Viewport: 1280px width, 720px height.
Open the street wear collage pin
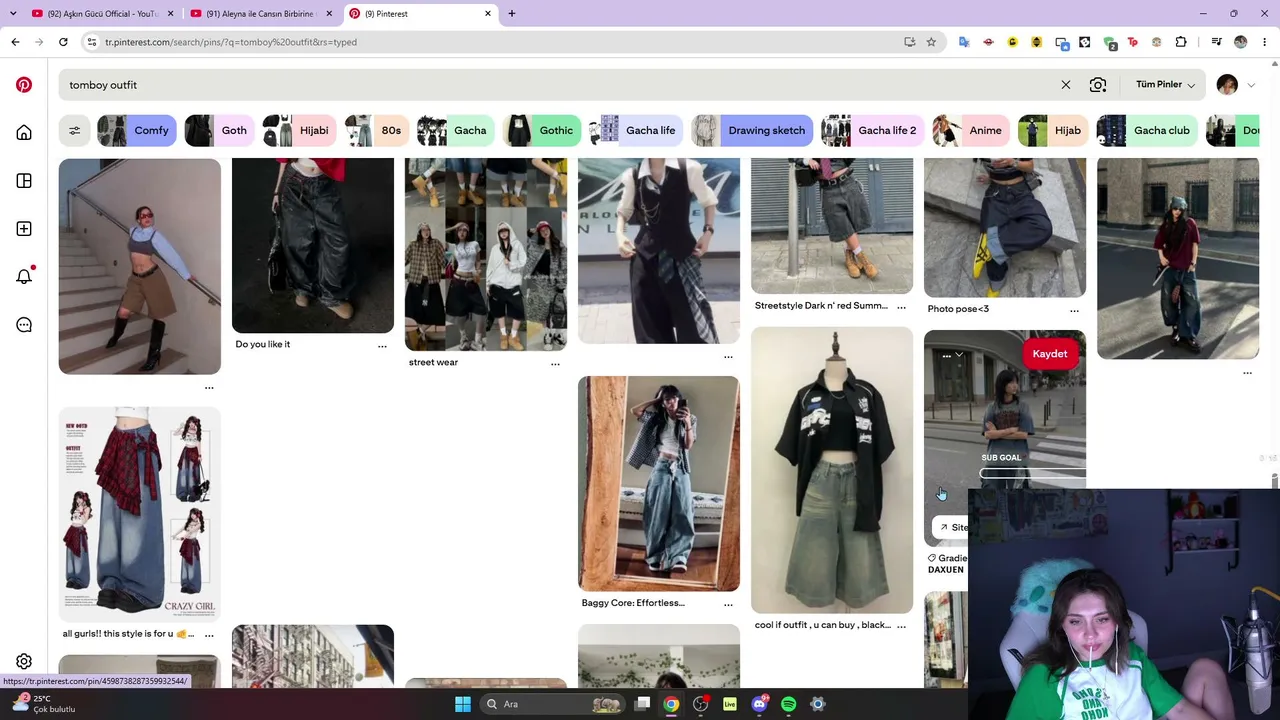486,254
